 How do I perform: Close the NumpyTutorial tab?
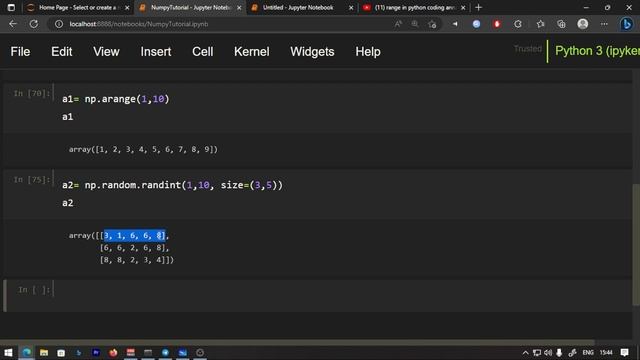coord(239,8)
